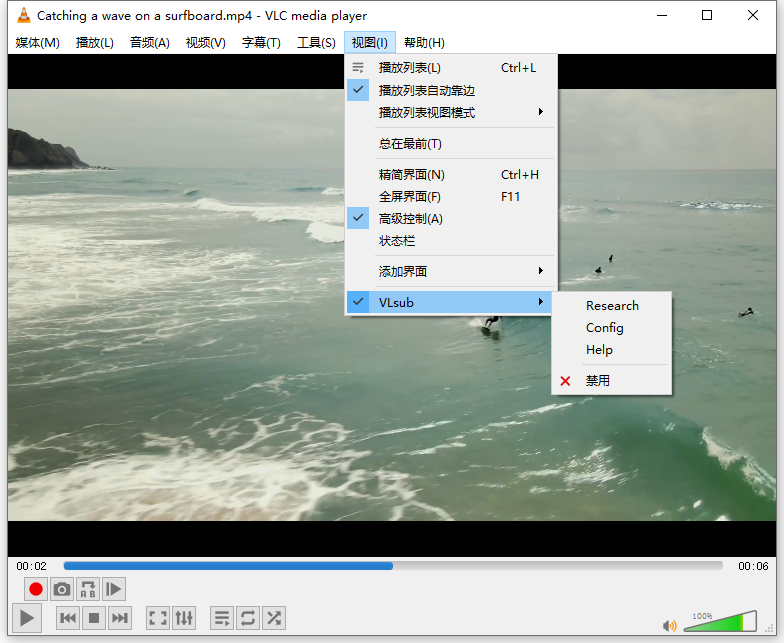Select Help in VLsub submenu

tap(612, 350)
